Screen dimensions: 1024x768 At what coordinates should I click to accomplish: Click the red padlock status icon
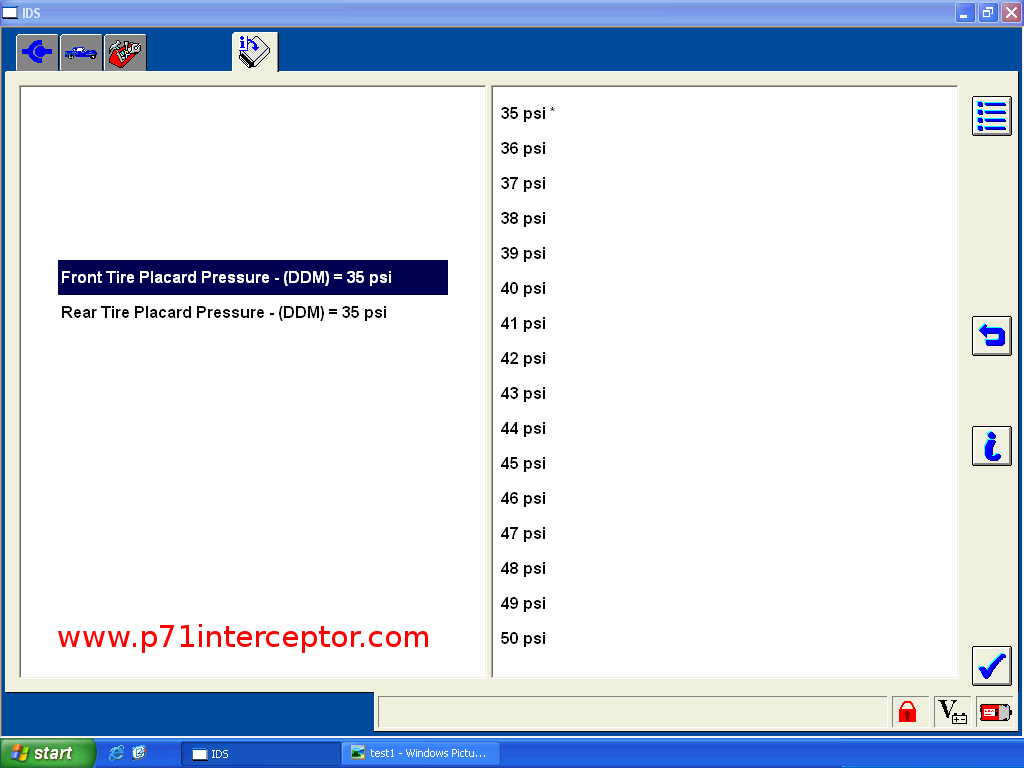tap(908, 712)
